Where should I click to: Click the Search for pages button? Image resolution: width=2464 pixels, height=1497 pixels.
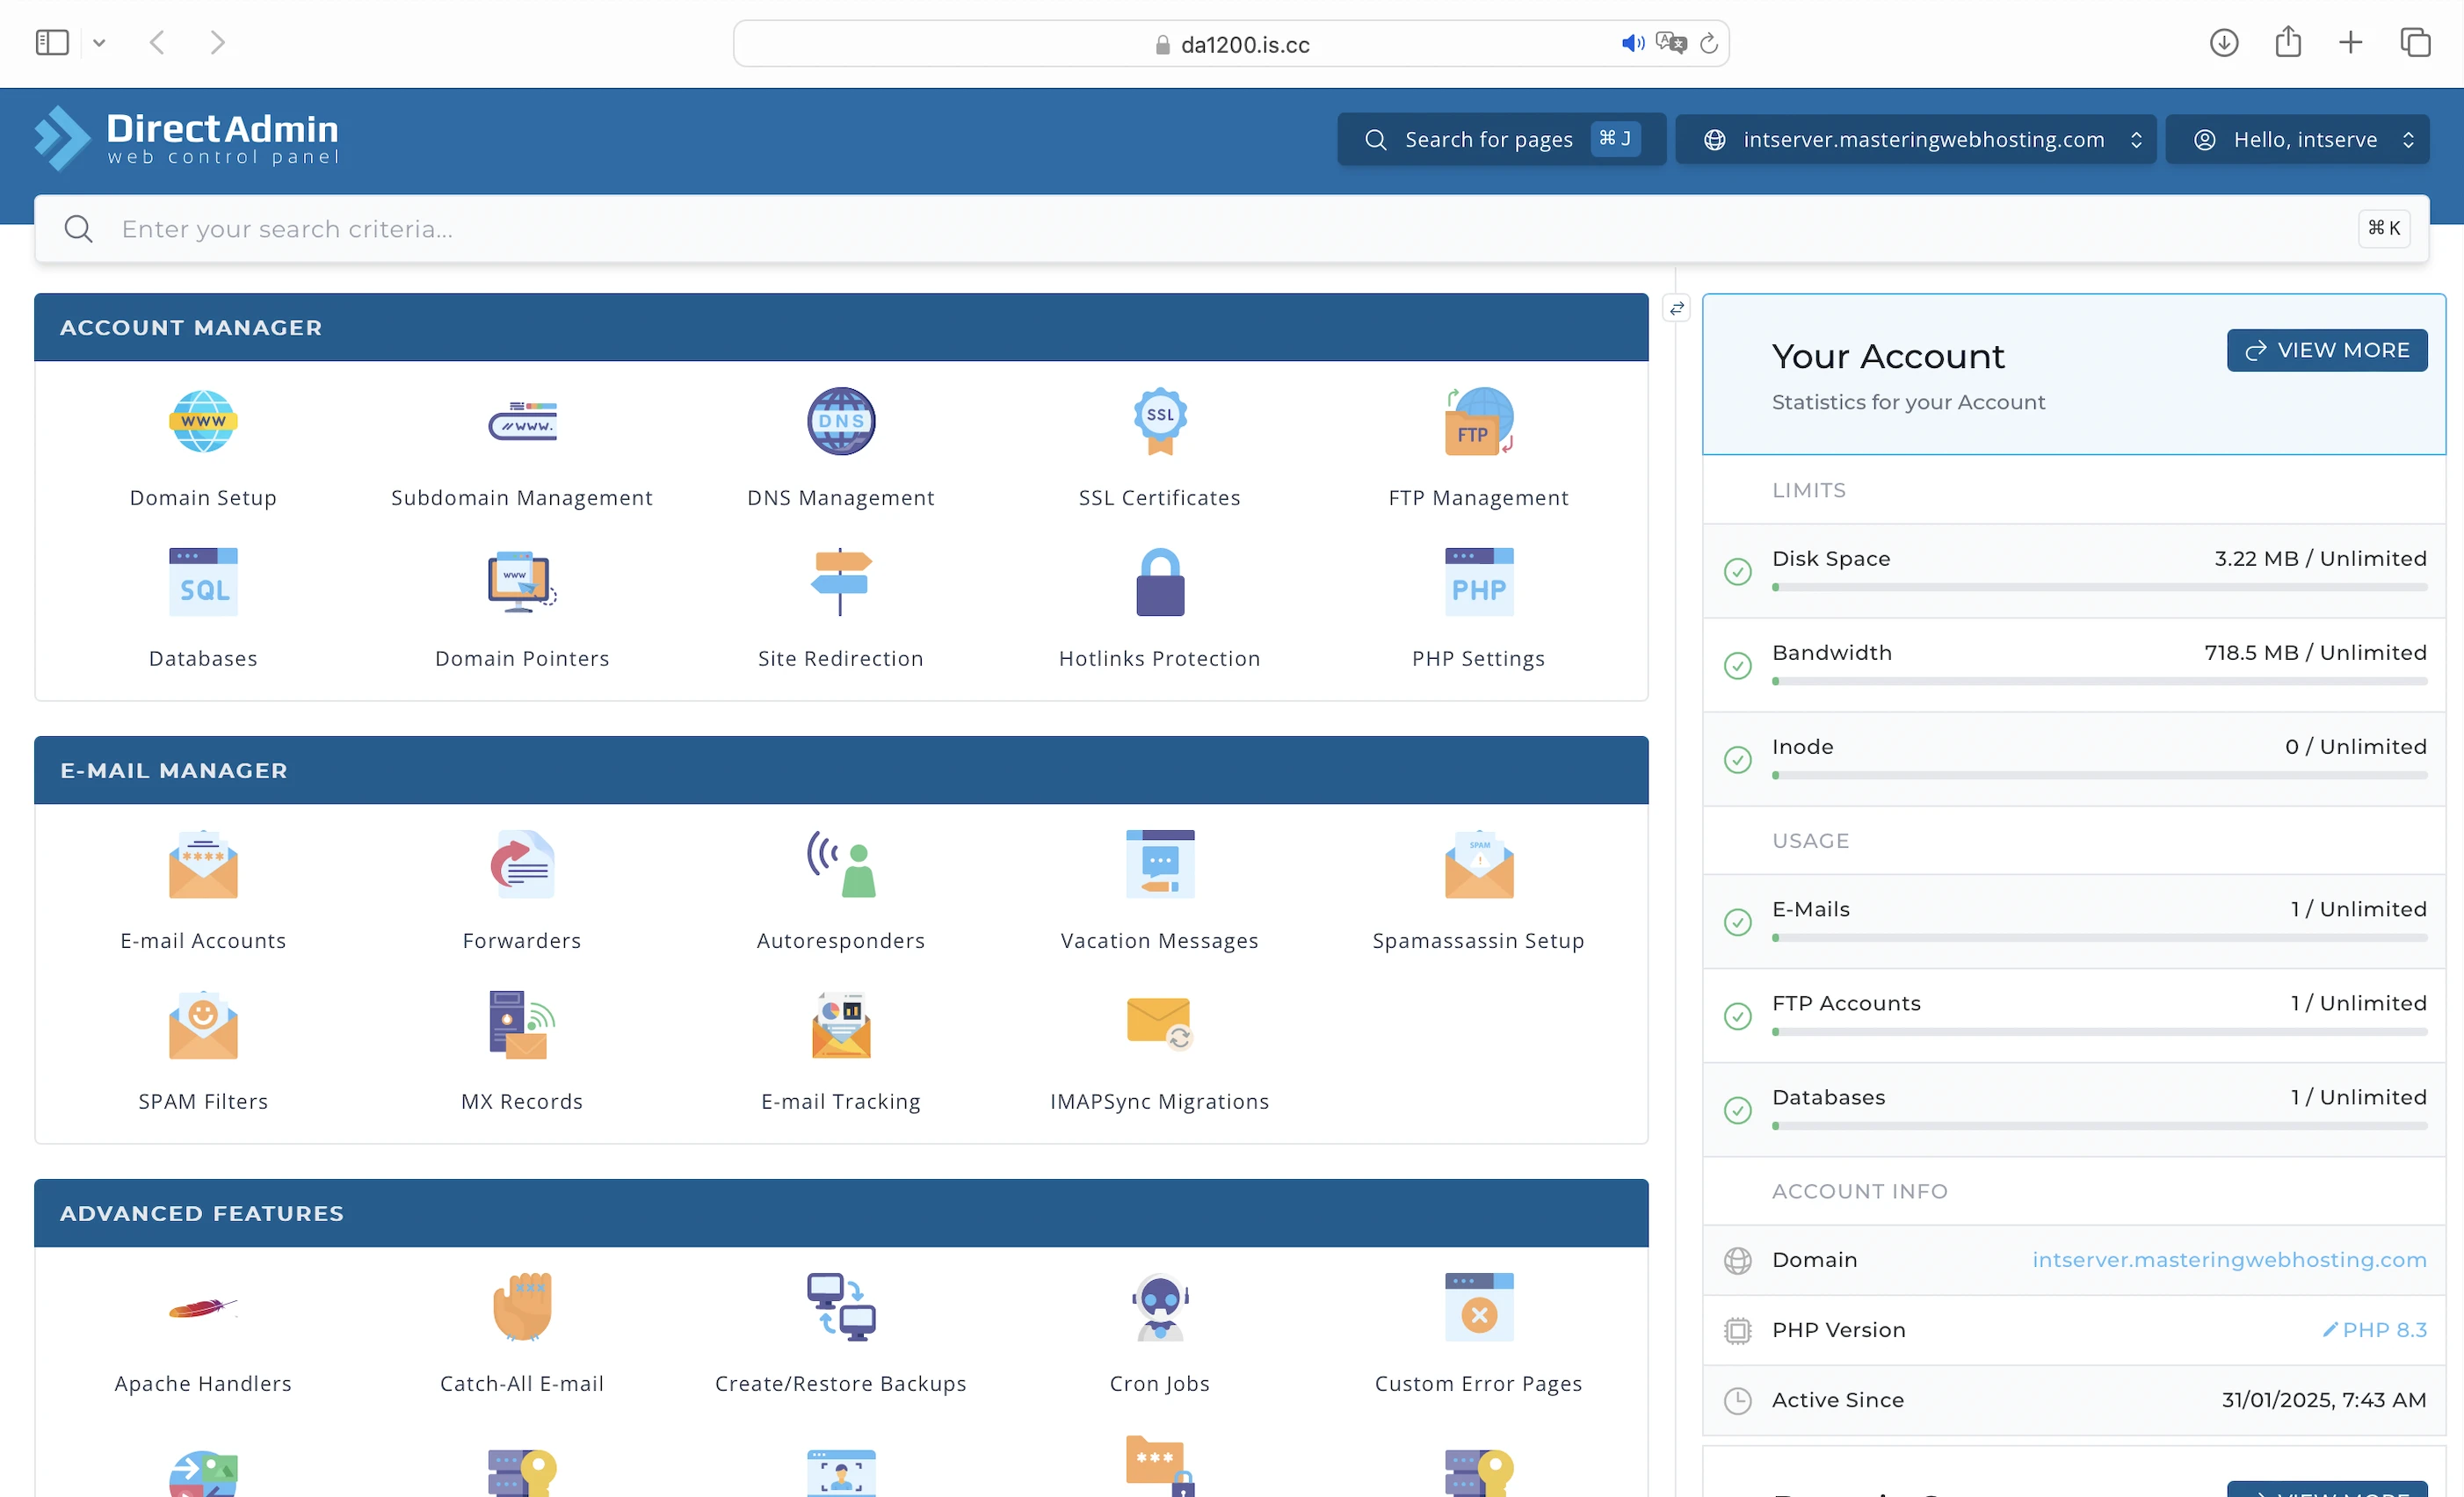click(x=1500, y=140)
